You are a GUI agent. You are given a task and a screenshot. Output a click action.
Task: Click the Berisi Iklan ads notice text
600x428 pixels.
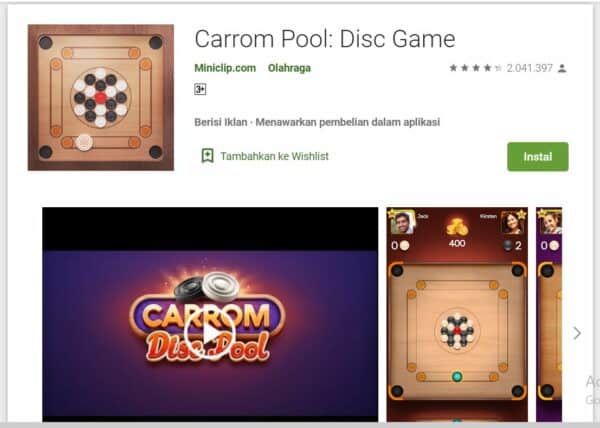coord(221,122)
